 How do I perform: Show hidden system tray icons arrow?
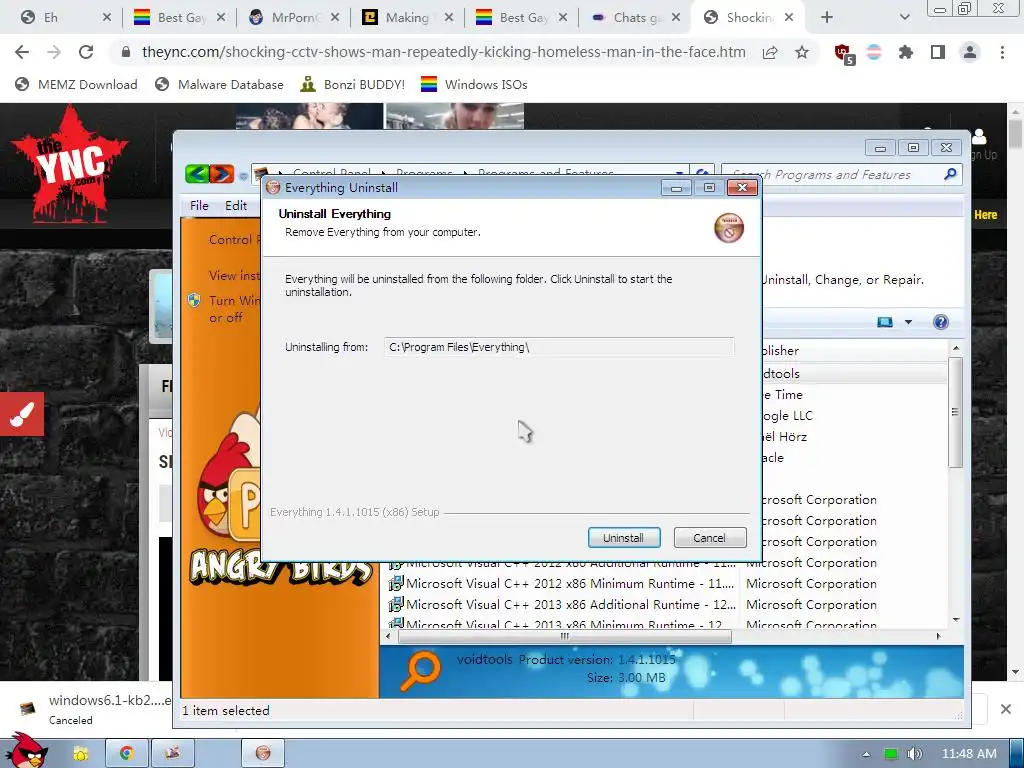click(x=867, y=754)
